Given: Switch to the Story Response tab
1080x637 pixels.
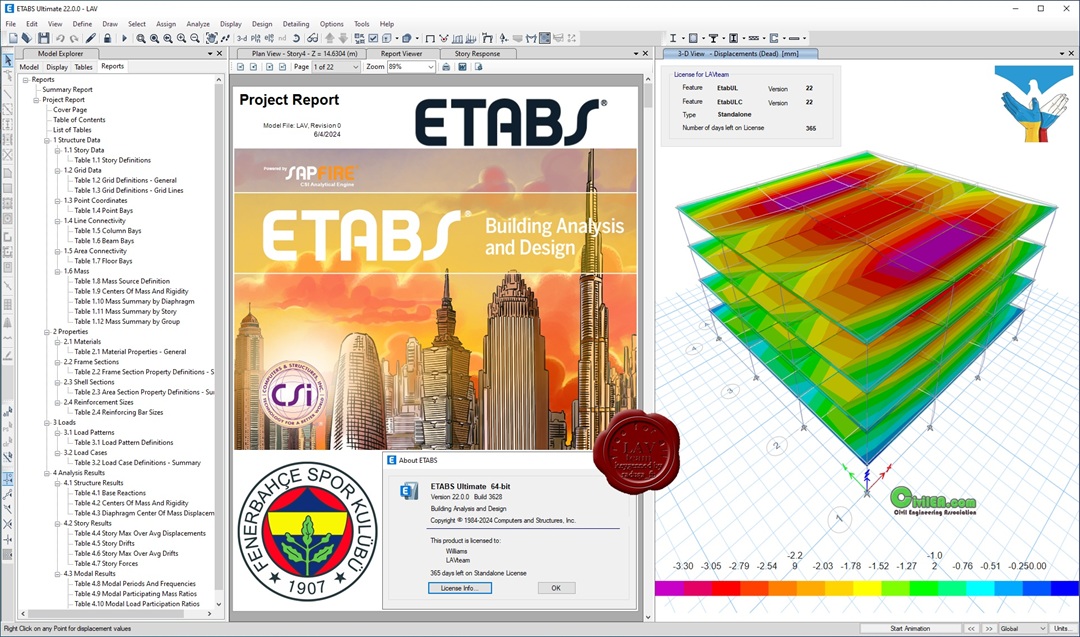Looking at the screenshot, I should [477, 53].
